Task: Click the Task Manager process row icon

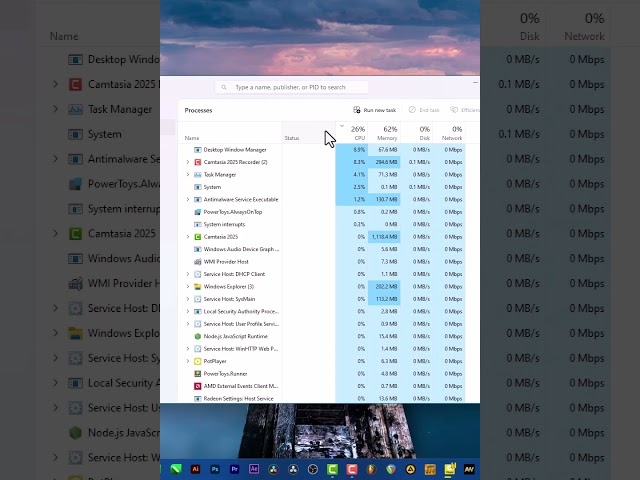Action: click(x=198, y=175)
